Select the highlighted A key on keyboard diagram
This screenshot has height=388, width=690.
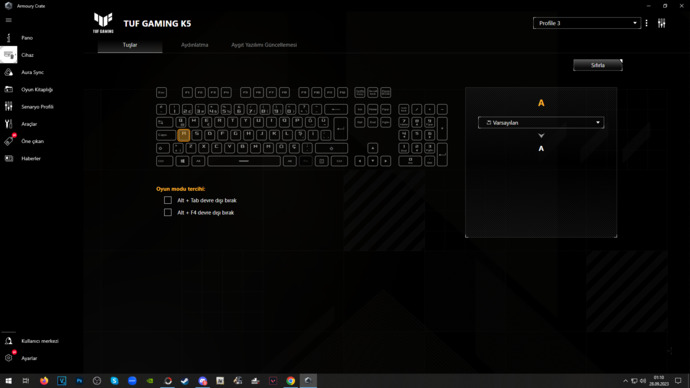(184, 135)
